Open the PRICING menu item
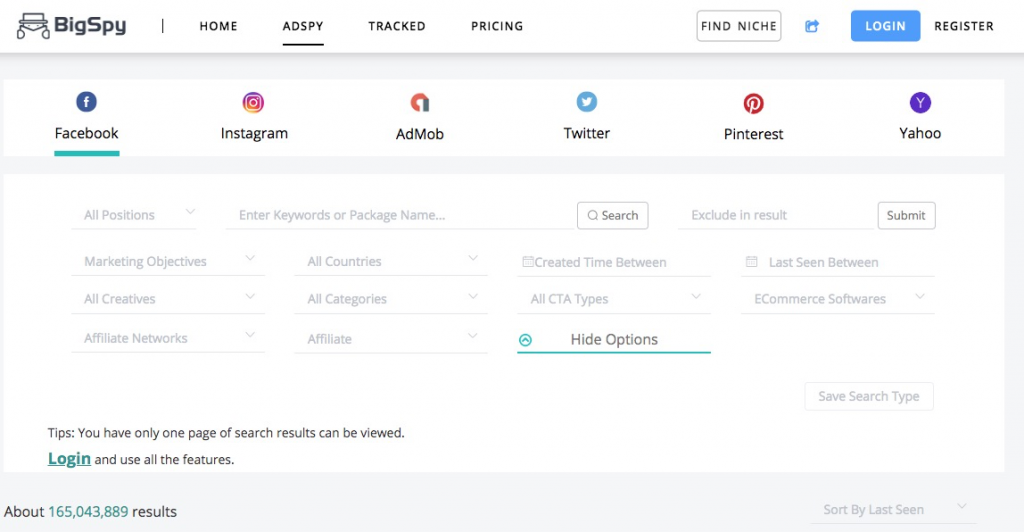 (x=497, y=26)
